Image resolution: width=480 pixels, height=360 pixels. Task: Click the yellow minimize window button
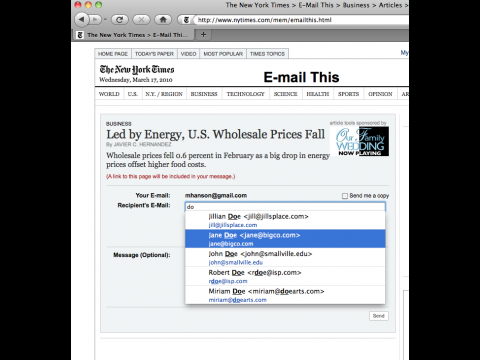tap(88, 5)
